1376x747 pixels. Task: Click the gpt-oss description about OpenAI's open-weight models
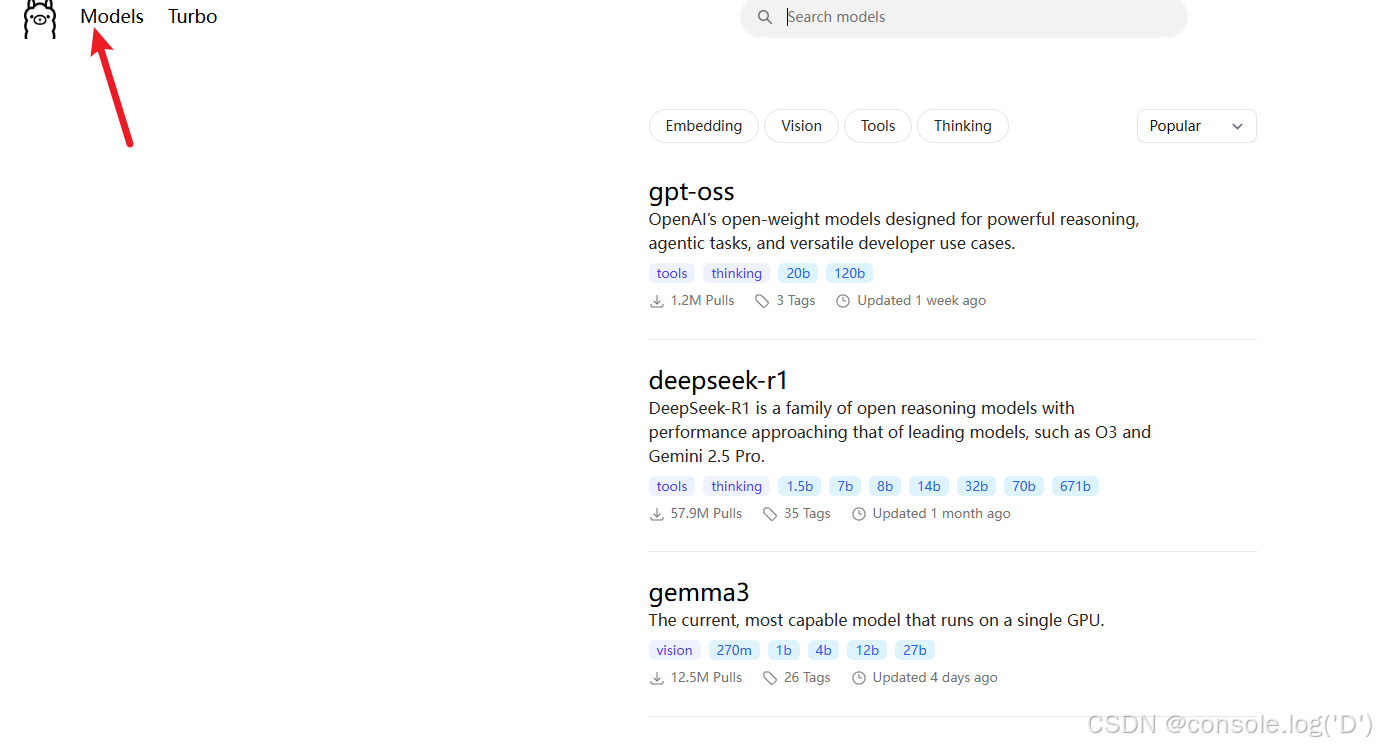click(x=894, y=231)
